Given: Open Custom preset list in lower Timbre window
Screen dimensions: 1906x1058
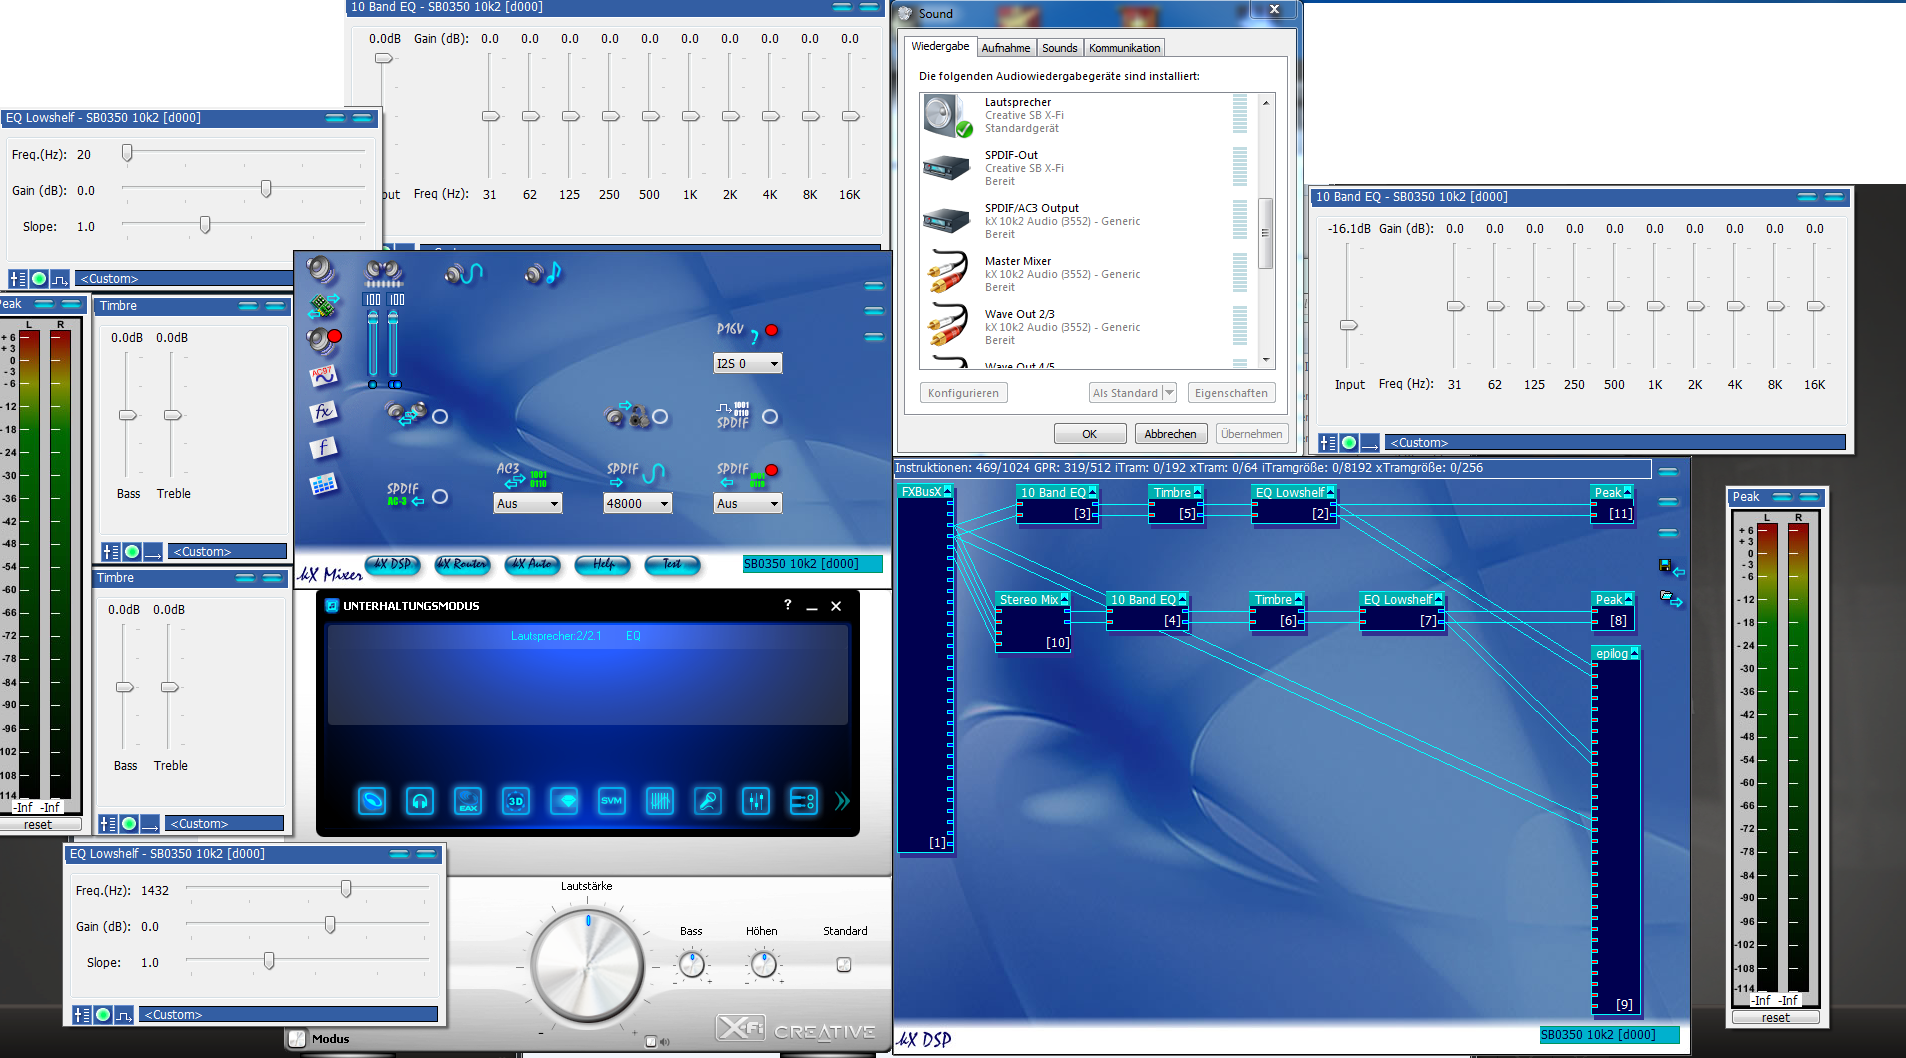Looking at the screenshot, I should [225, 824].
